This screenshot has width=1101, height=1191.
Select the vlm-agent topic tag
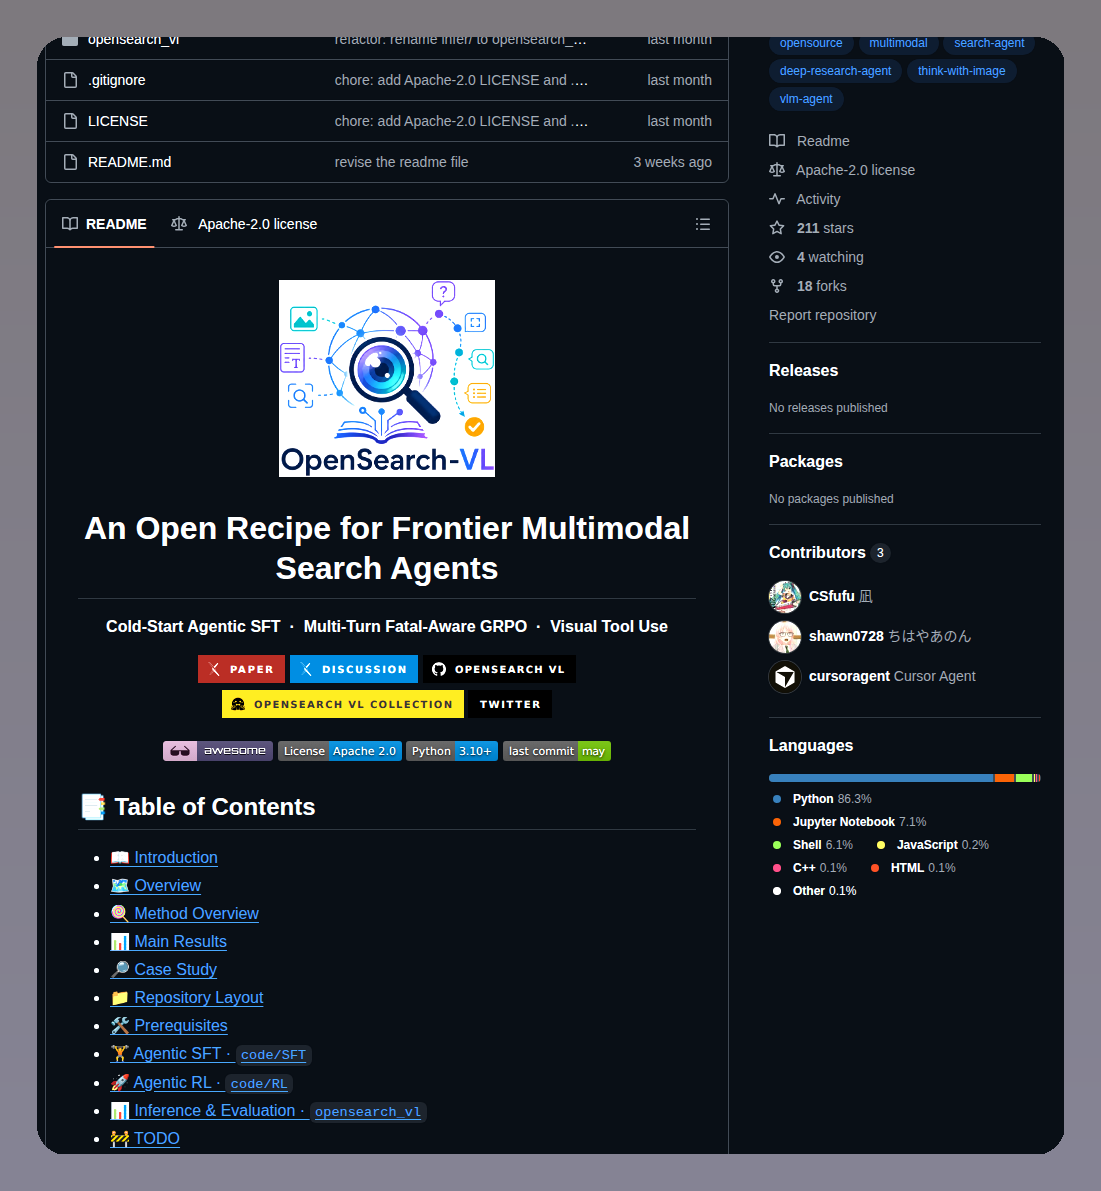click(806, 99)
